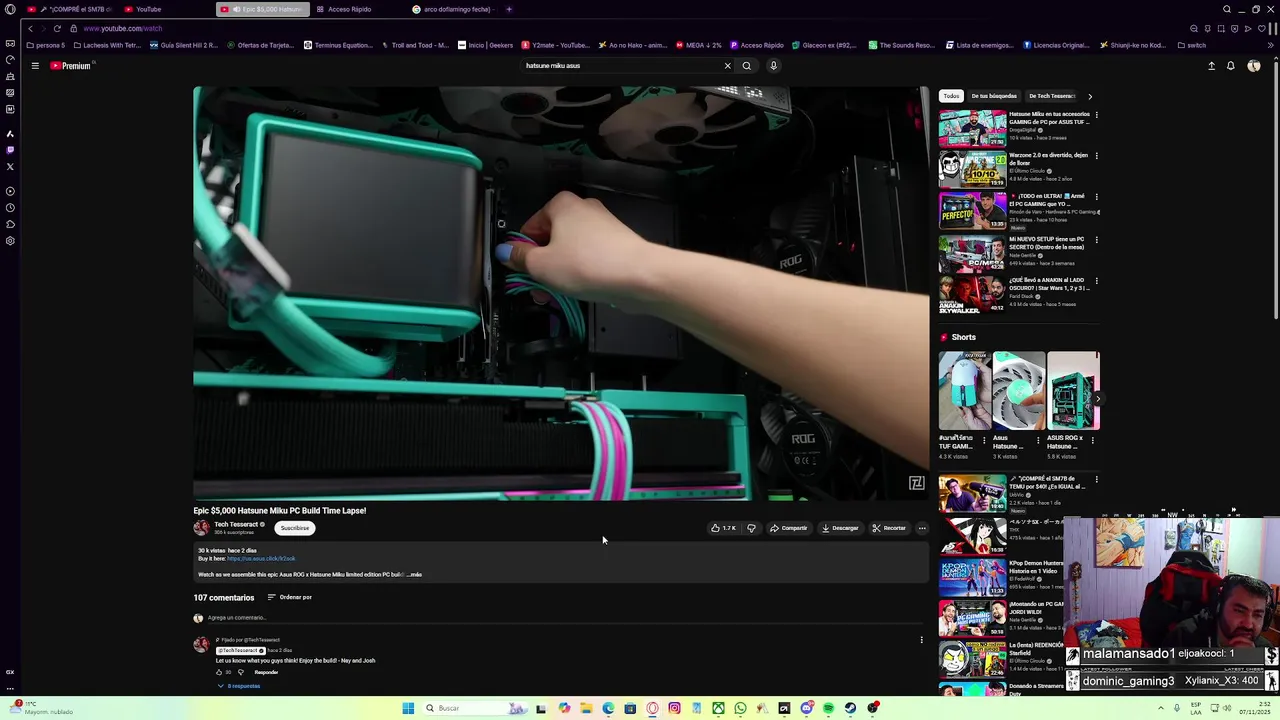The height and width of the screenshot is (720, 1280).
Task: Click the Descargar download button
Action: pyautogui.click(x=840, y=528)
